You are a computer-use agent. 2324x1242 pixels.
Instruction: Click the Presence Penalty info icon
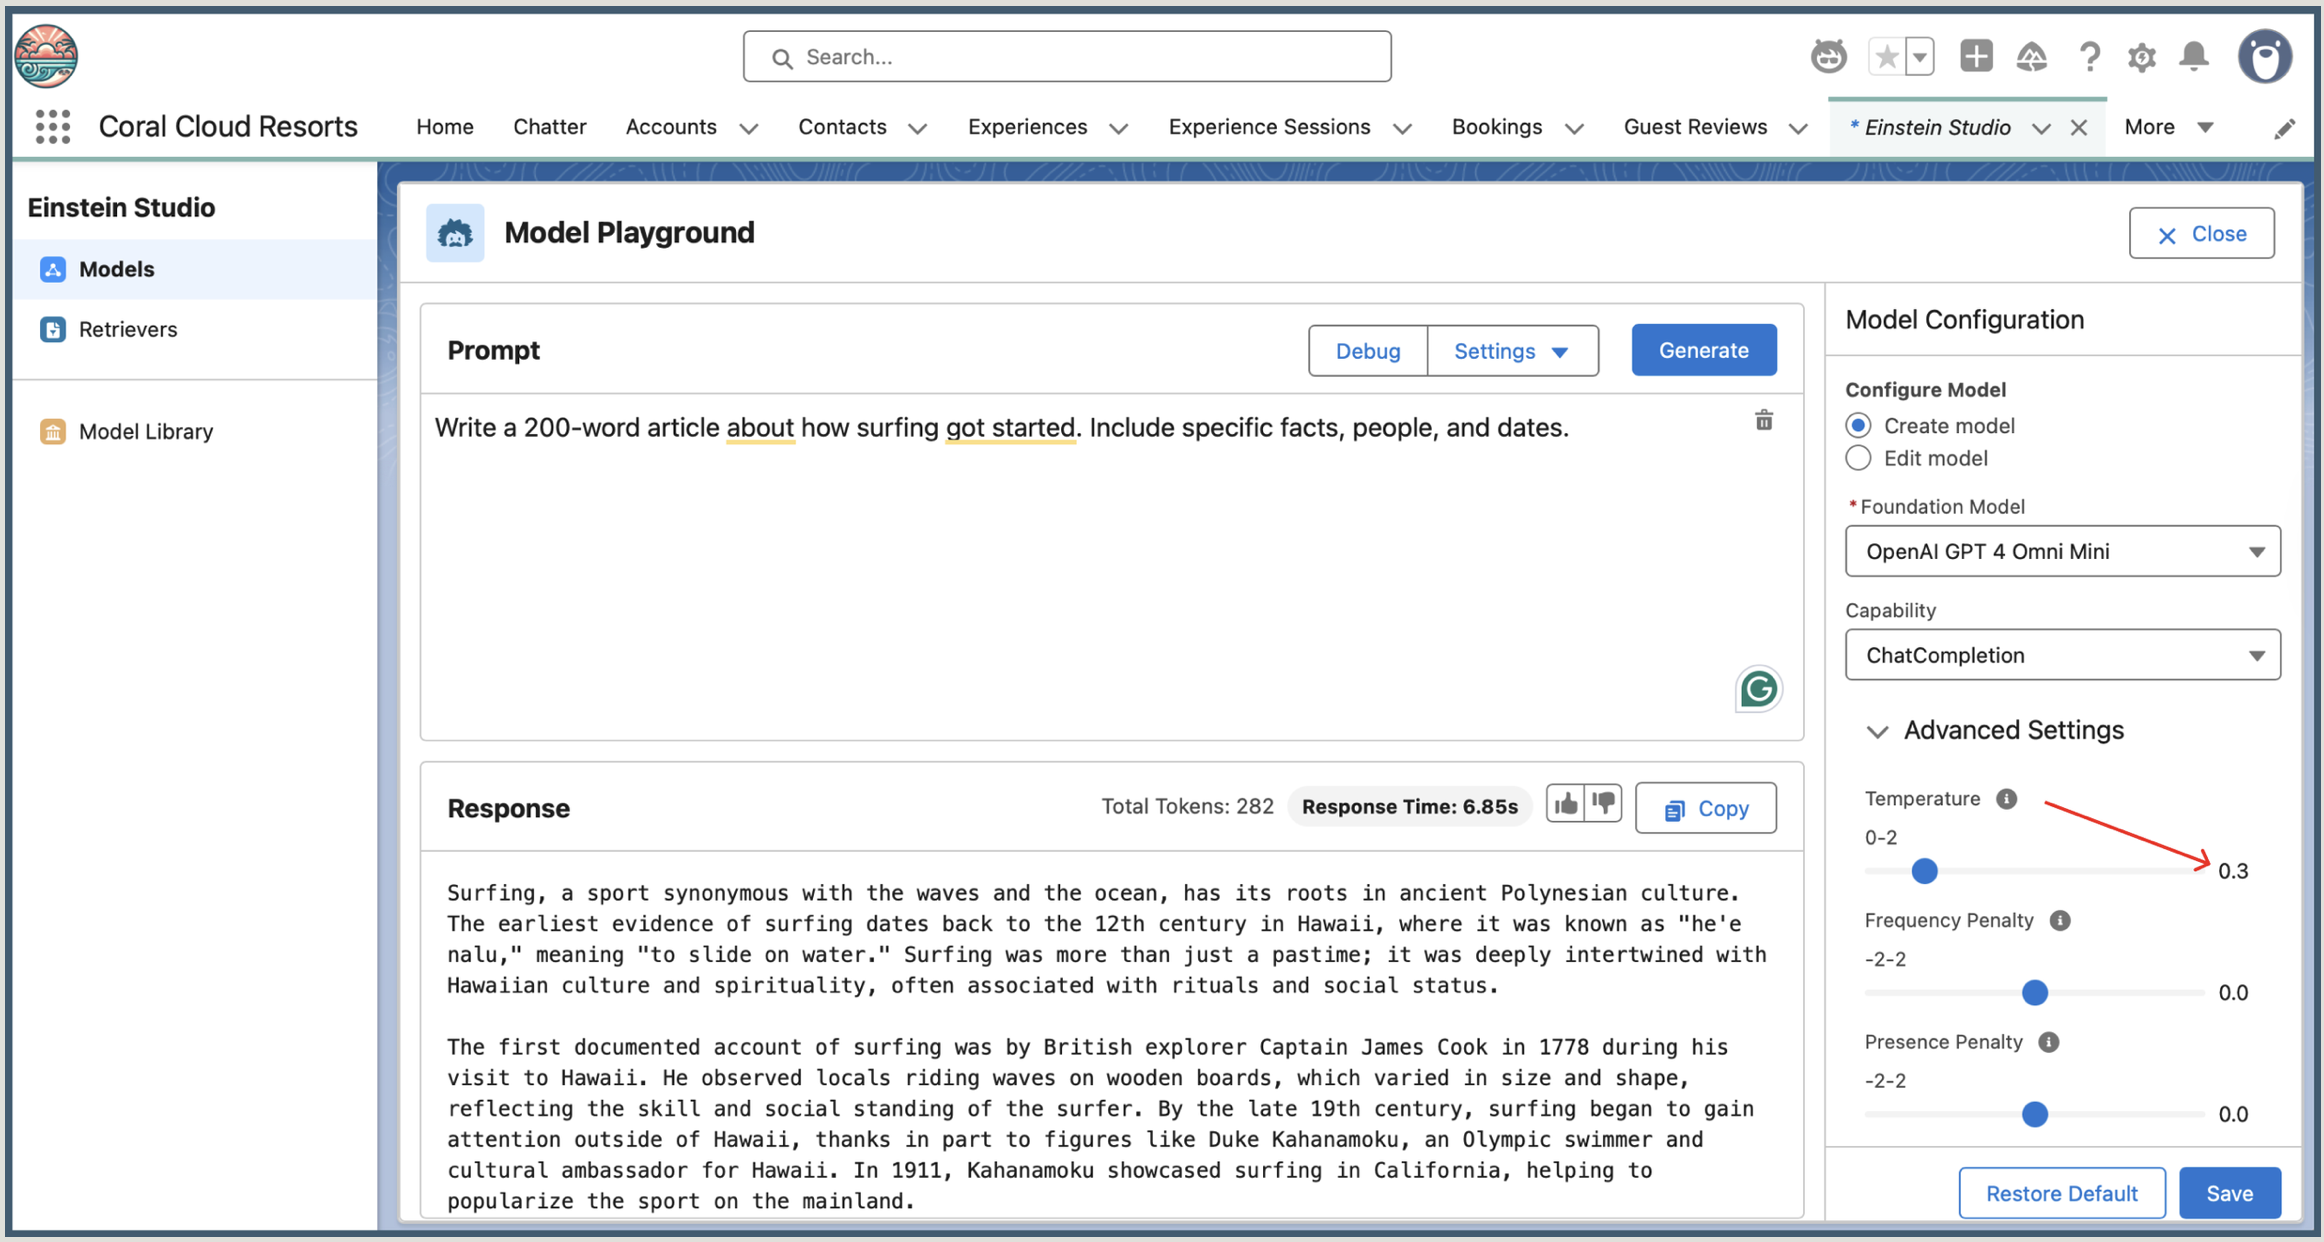(x=2049, y=1043)
